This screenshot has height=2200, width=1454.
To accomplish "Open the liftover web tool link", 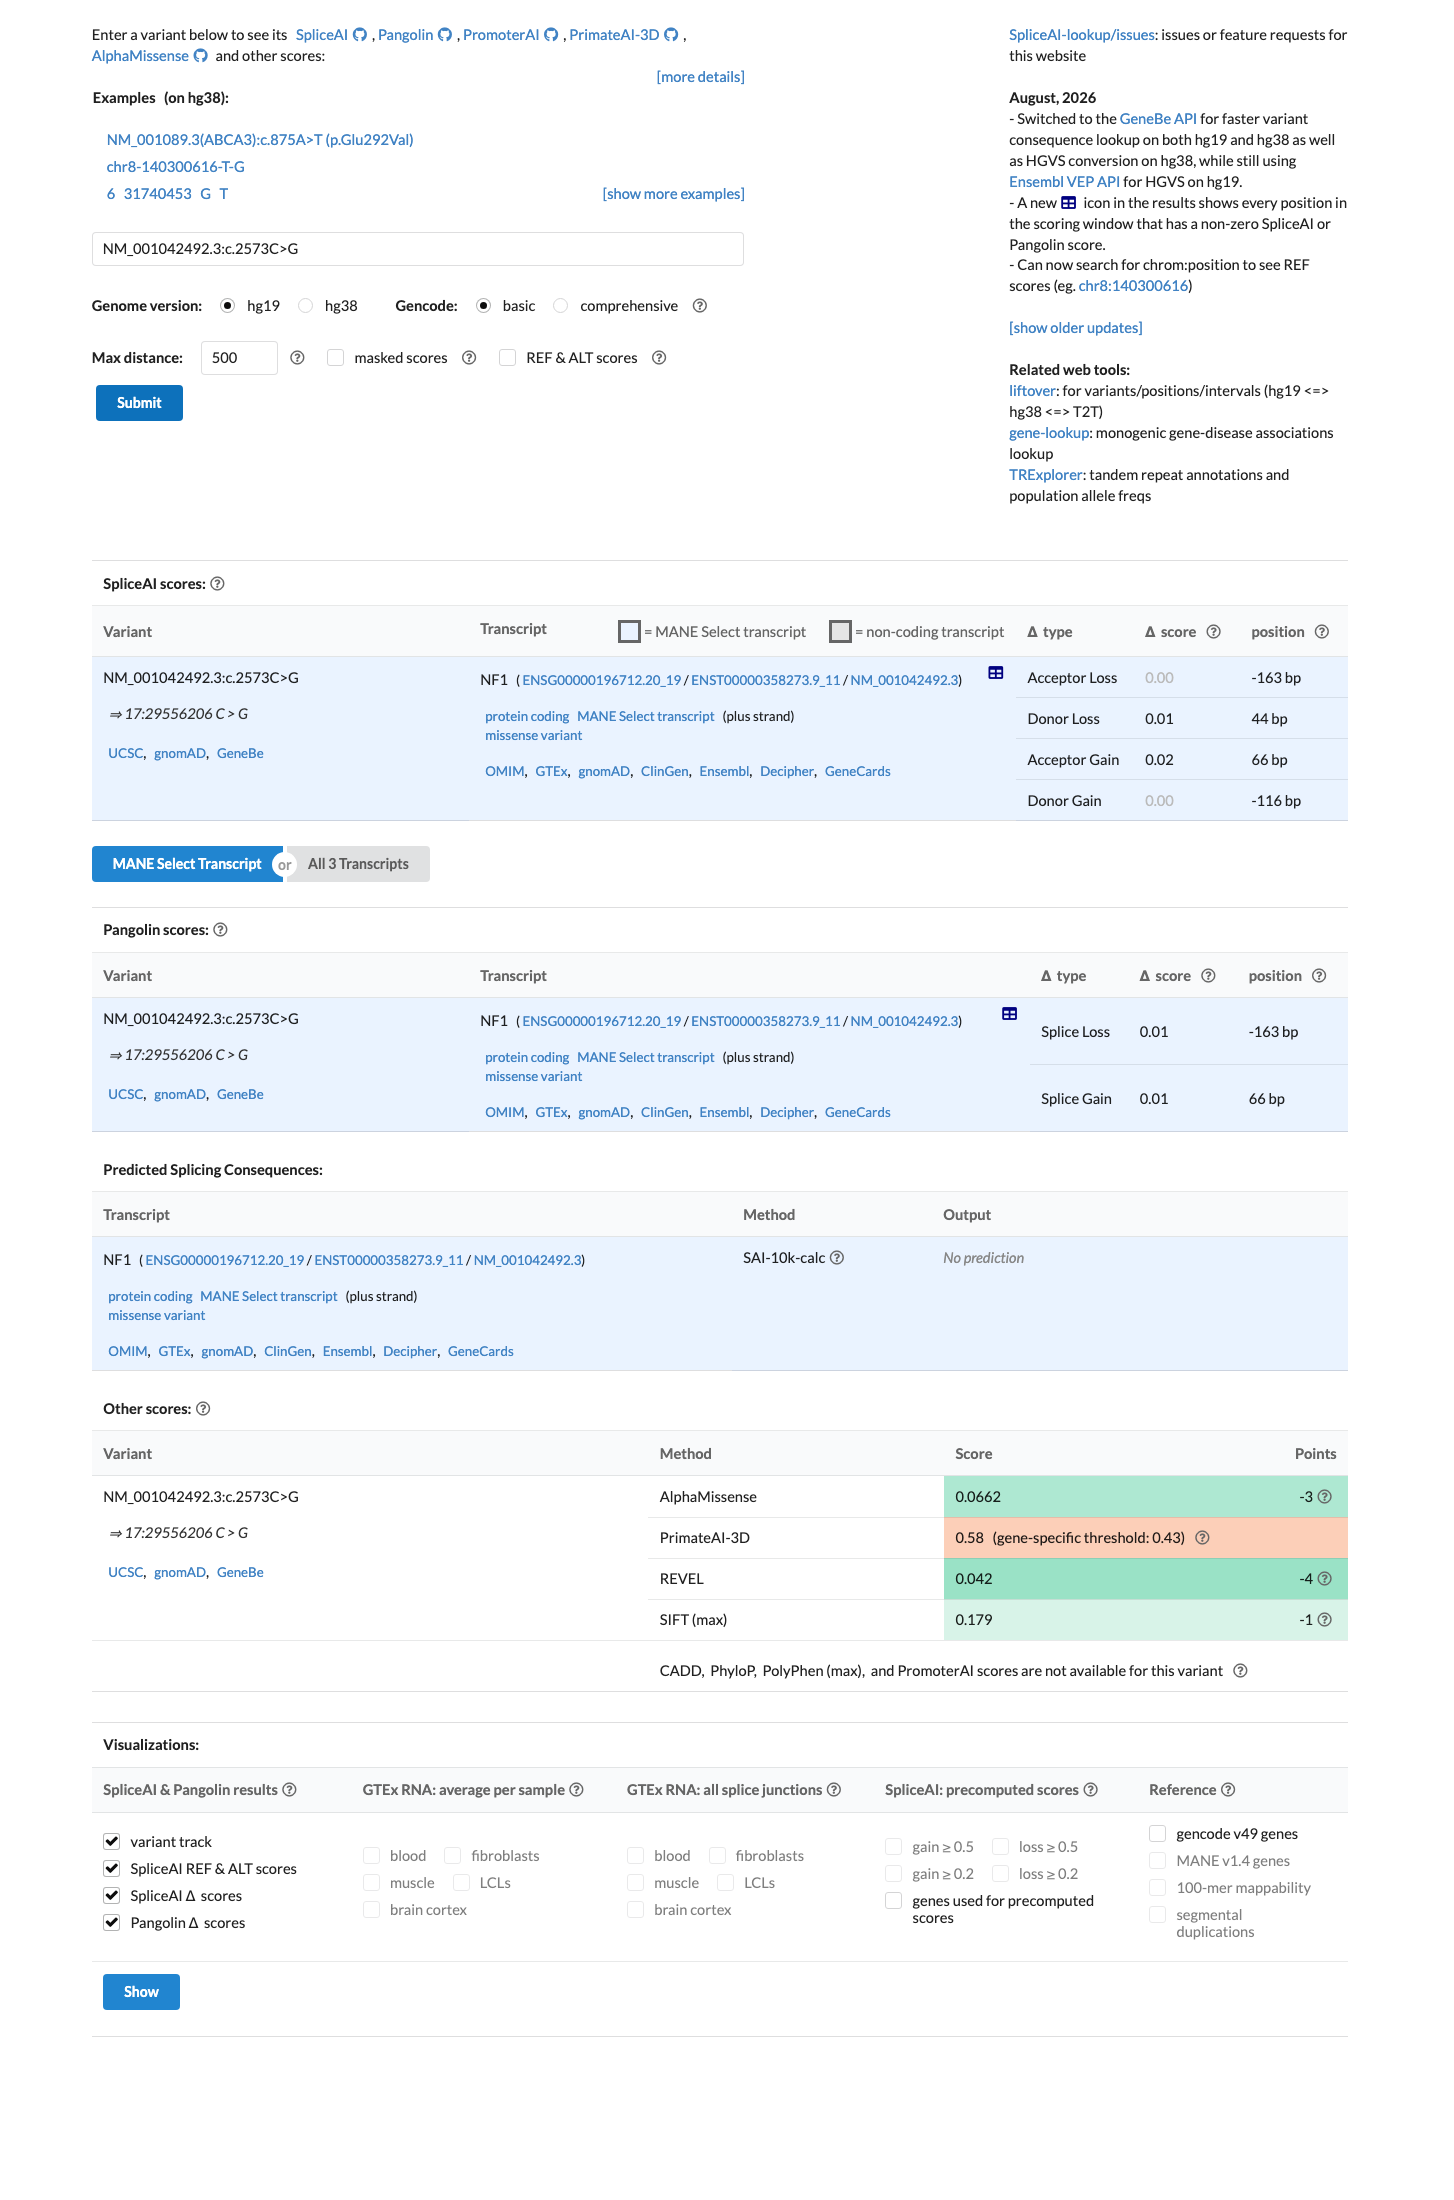I will point(1032,391).
